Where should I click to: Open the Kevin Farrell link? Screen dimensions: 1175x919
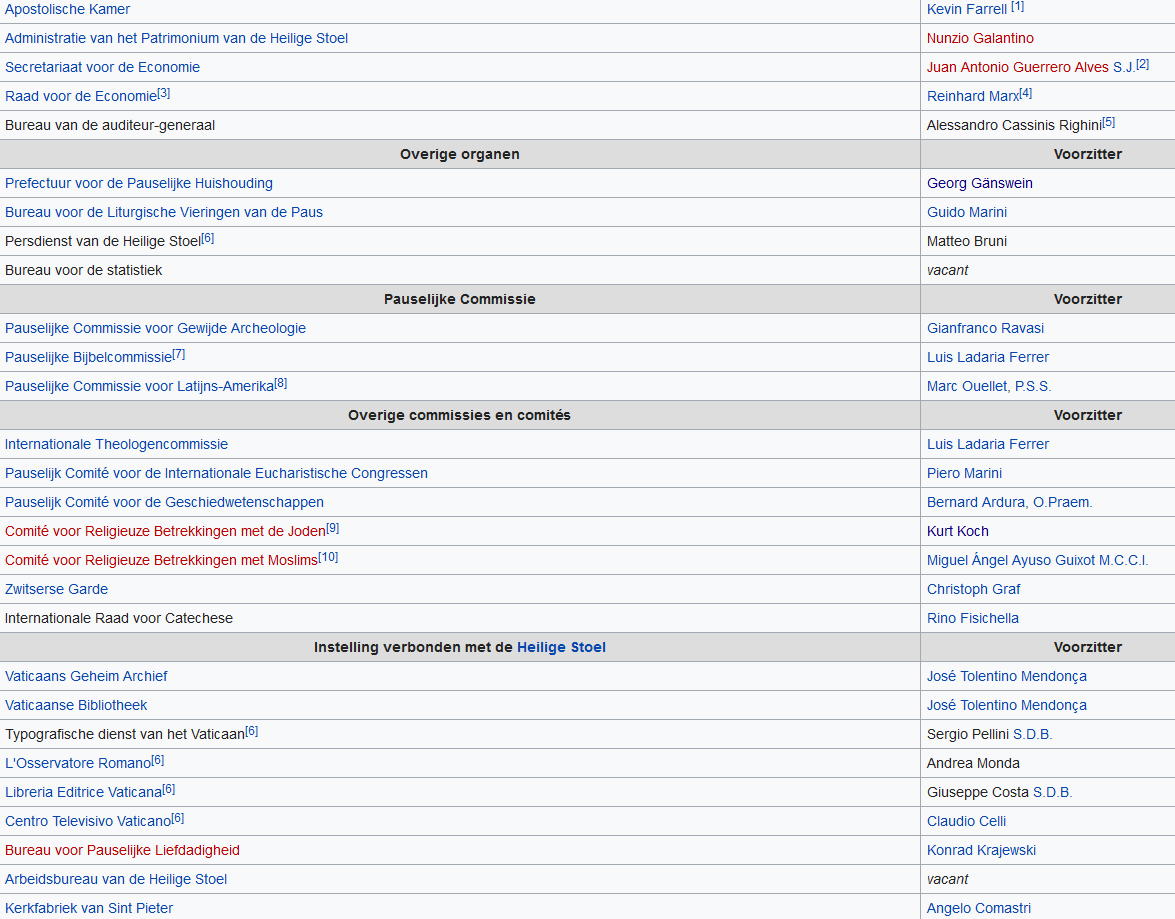pos(967,9)
